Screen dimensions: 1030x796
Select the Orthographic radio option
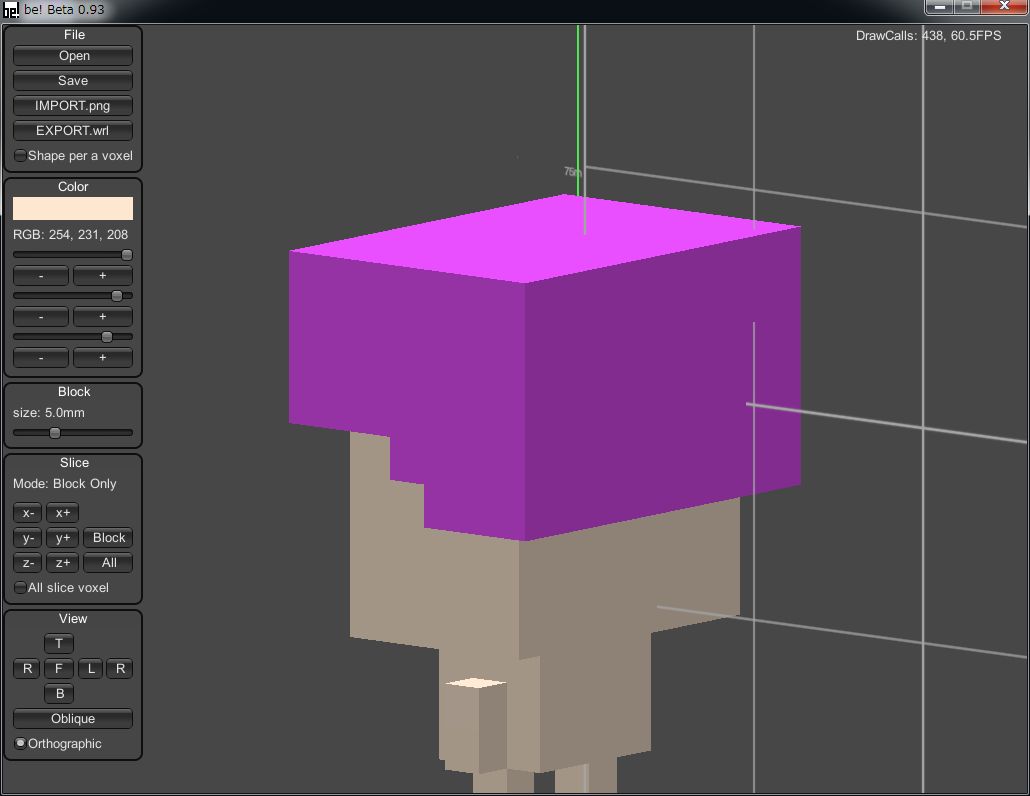point(21,744)
